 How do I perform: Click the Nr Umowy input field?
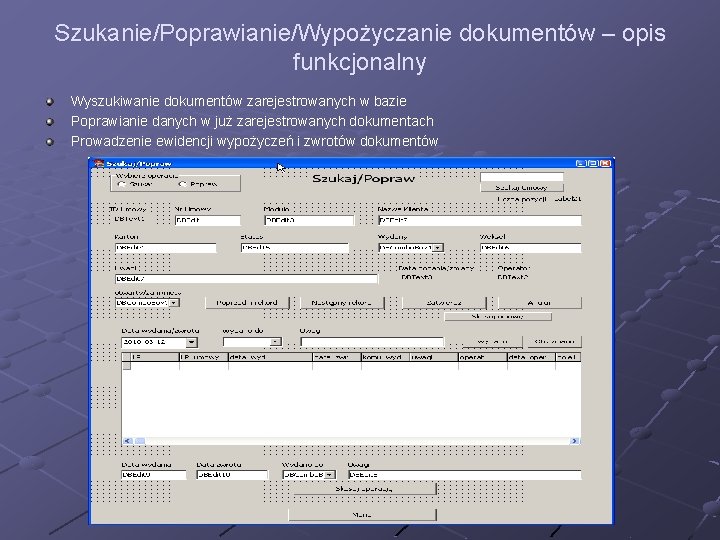point(208,220)
